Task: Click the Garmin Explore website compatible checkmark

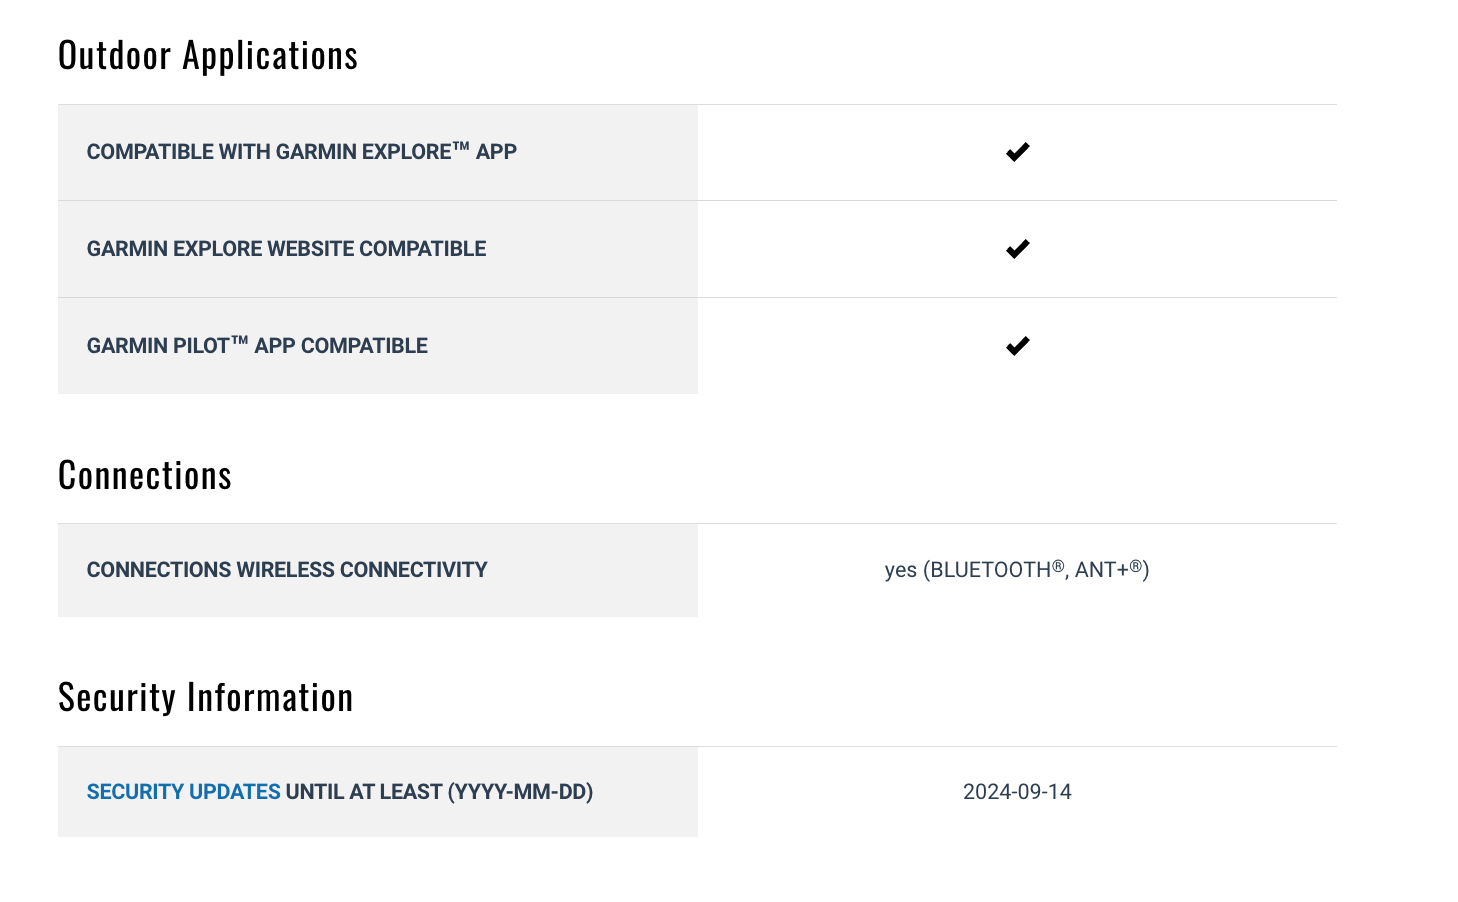Action: coord(1017,249)
